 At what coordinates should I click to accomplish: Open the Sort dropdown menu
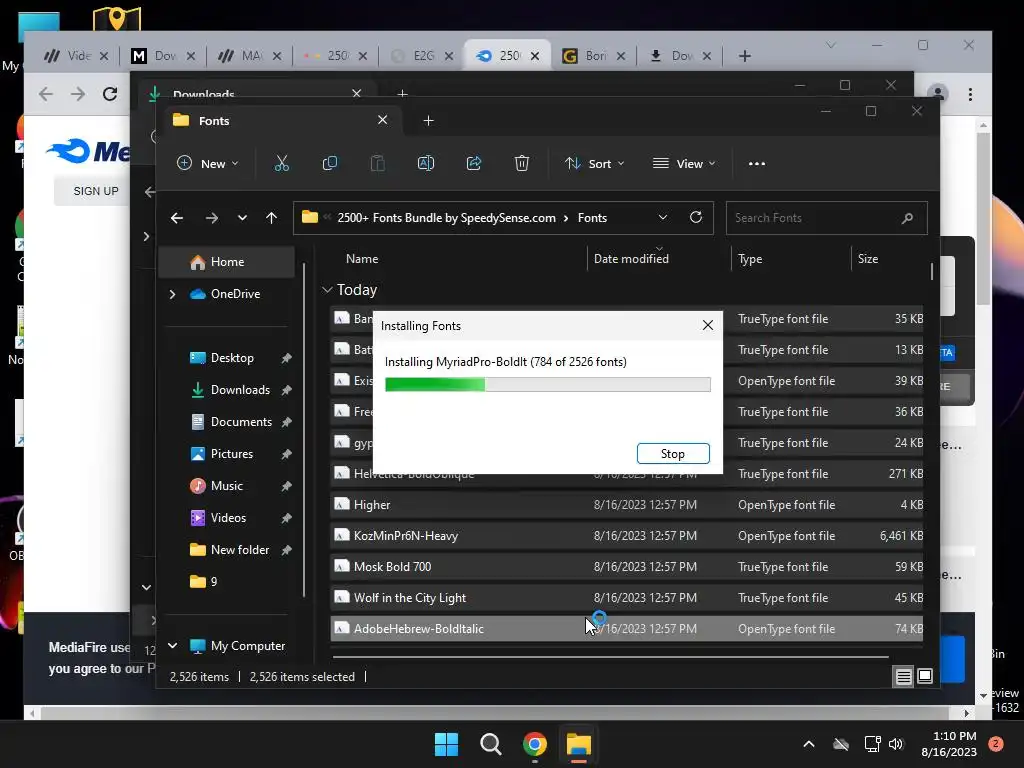point(594,164)
